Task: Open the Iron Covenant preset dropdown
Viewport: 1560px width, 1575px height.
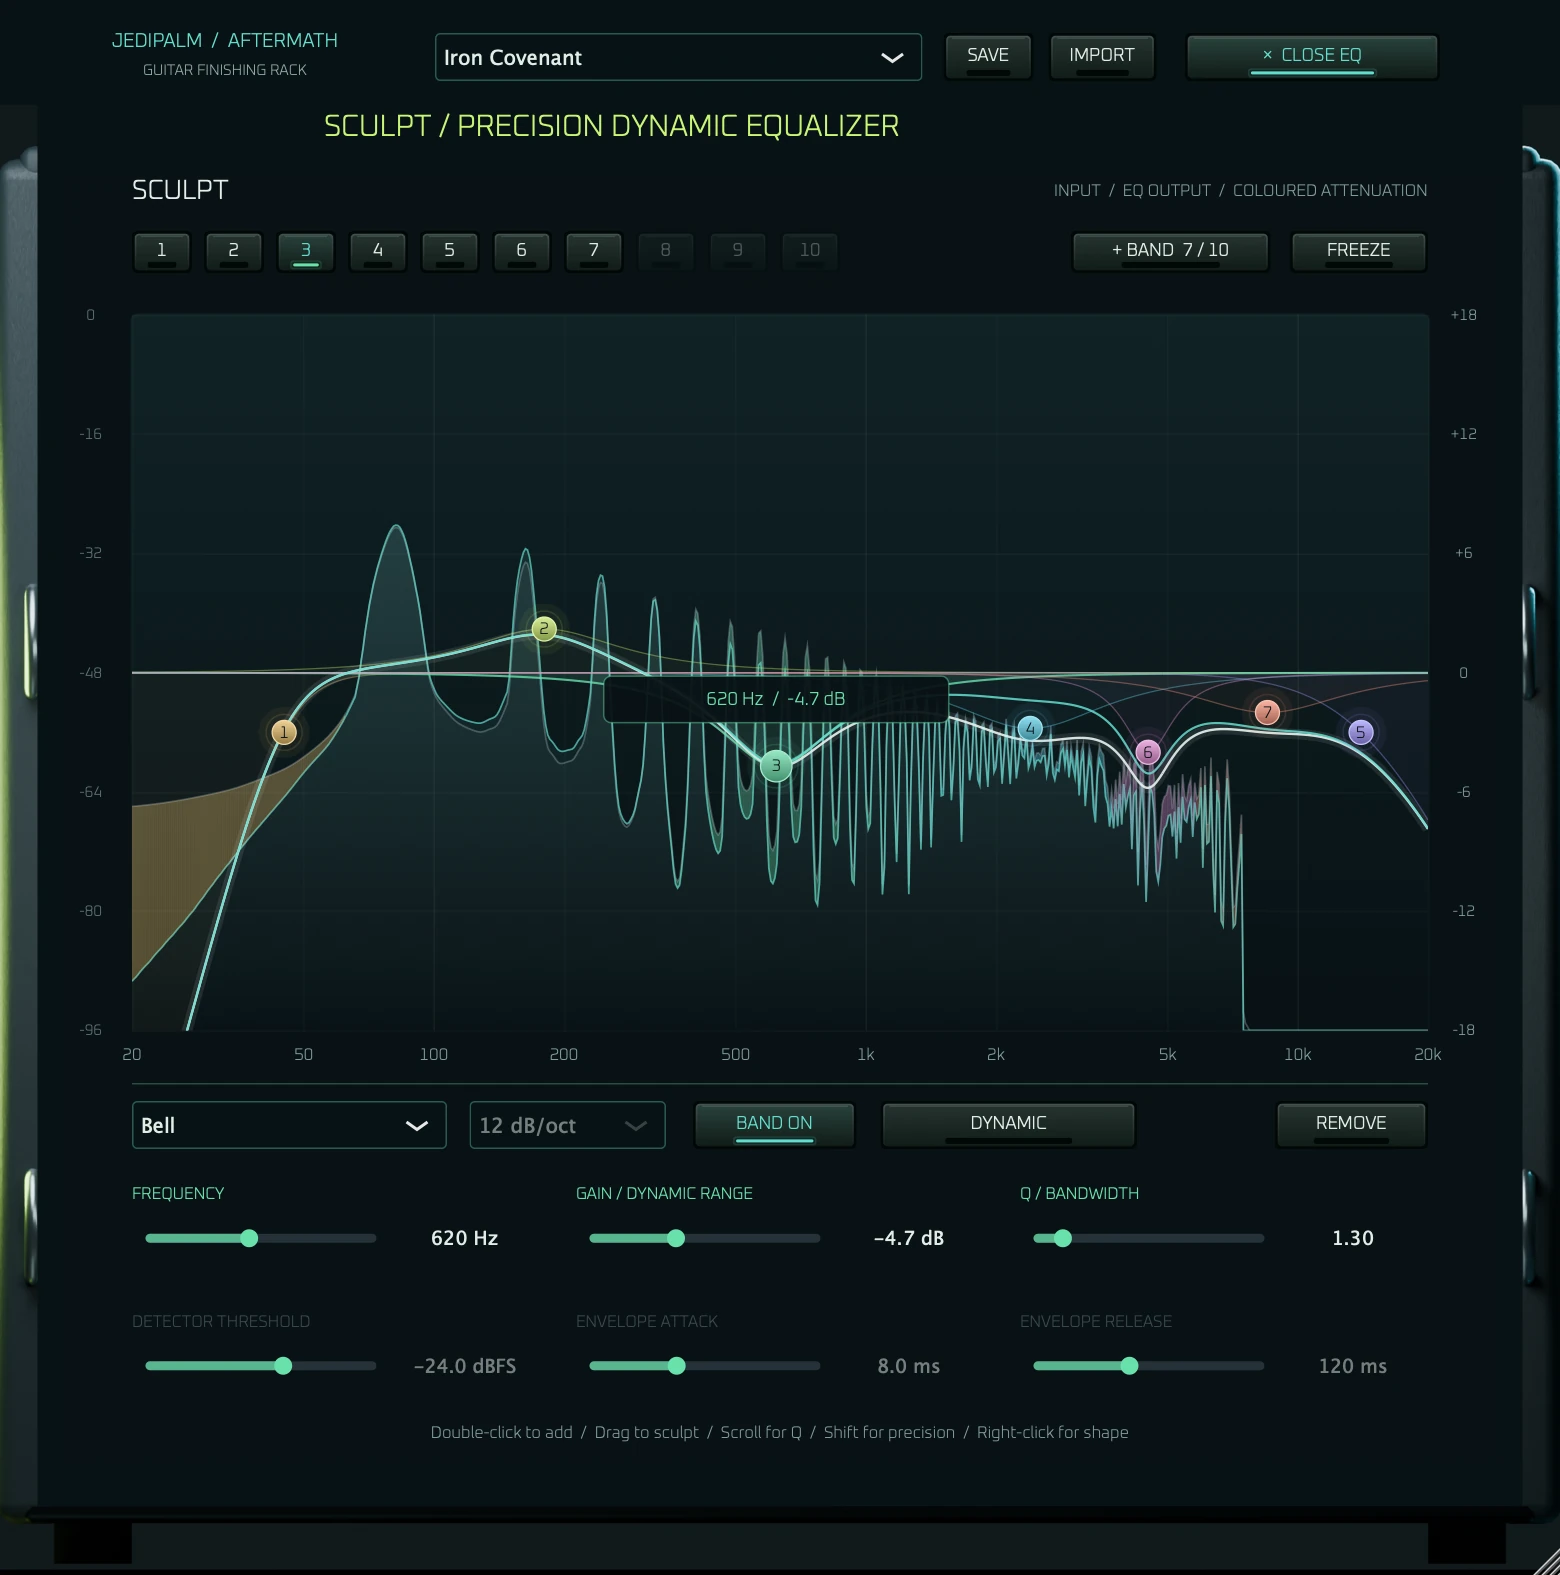Action: [678, 57]
